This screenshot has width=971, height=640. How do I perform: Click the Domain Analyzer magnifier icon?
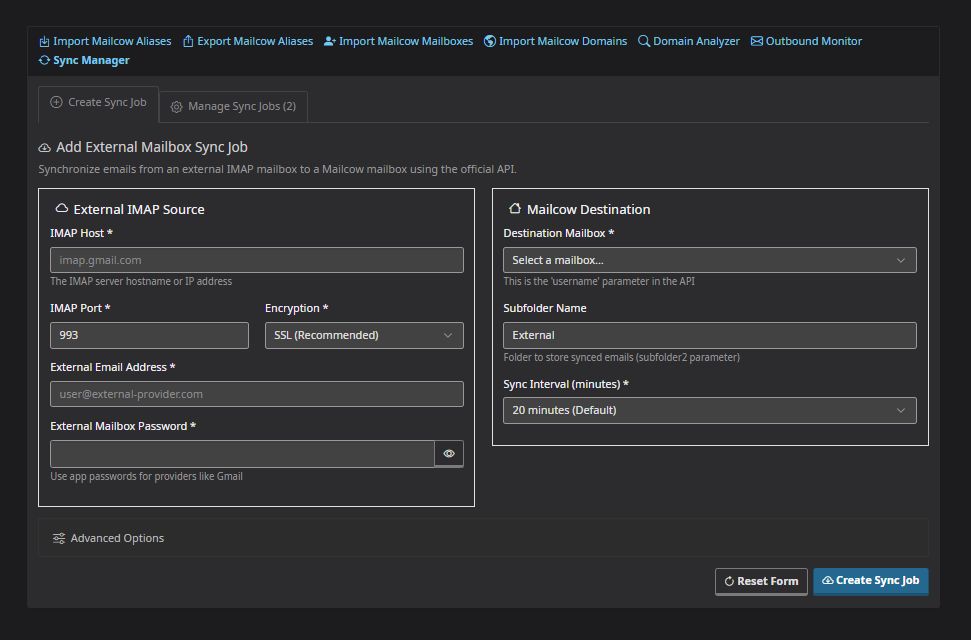click(644, 42)
